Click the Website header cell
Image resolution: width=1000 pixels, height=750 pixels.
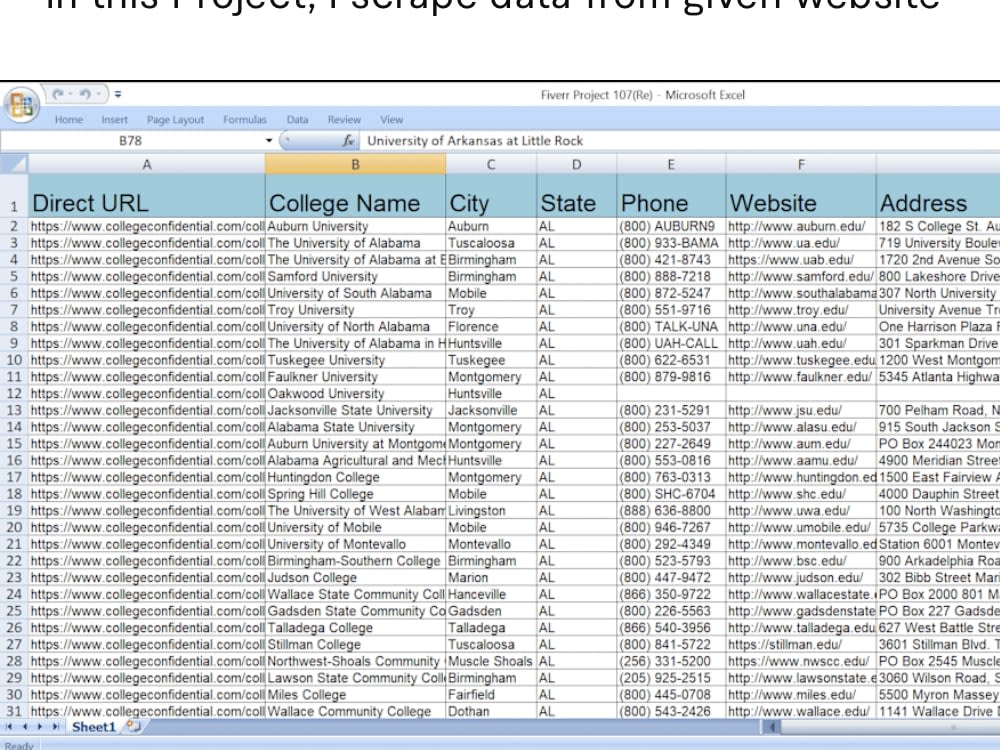tap(801, 196)
